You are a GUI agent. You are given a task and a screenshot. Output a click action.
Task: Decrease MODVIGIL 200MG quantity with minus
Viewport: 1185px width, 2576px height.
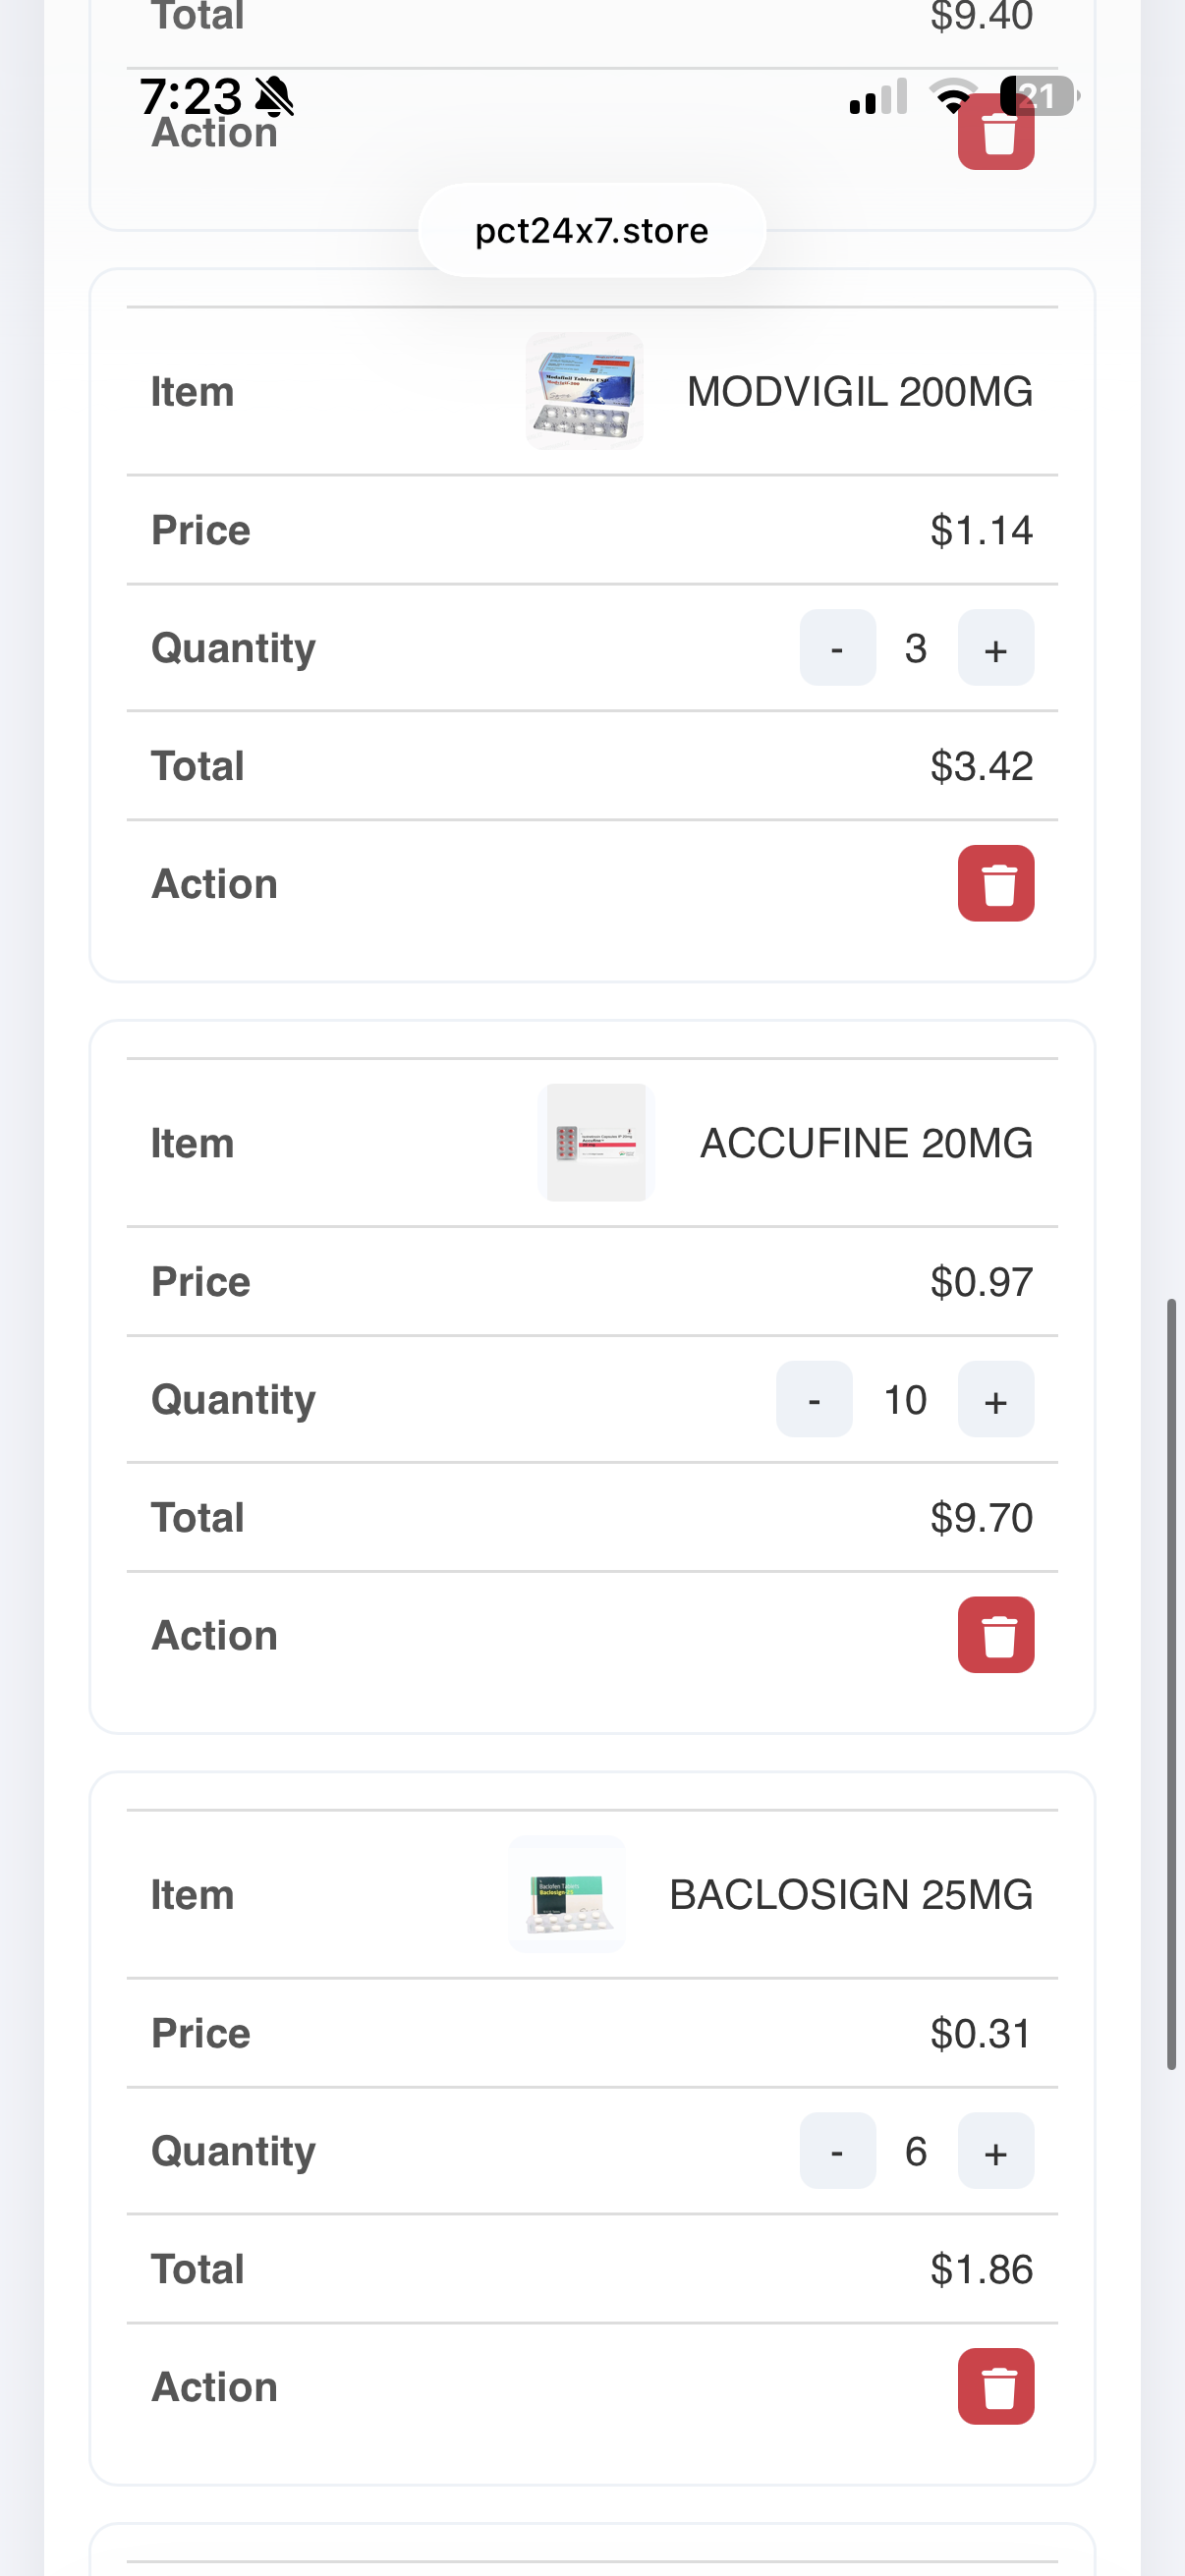pos(837,648)
